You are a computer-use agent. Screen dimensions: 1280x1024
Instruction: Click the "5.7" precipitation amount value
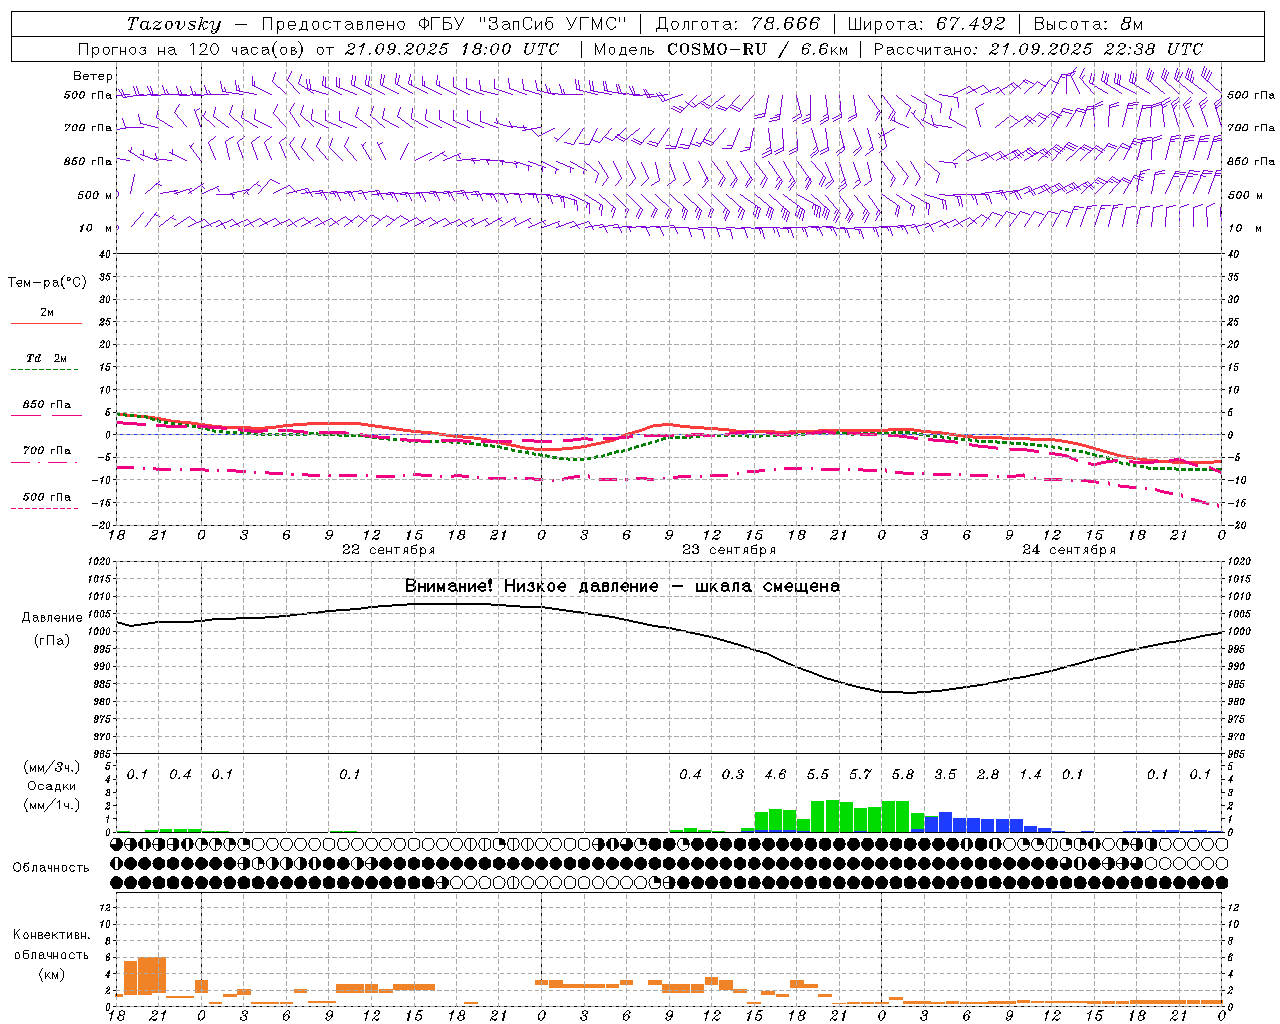860,775
